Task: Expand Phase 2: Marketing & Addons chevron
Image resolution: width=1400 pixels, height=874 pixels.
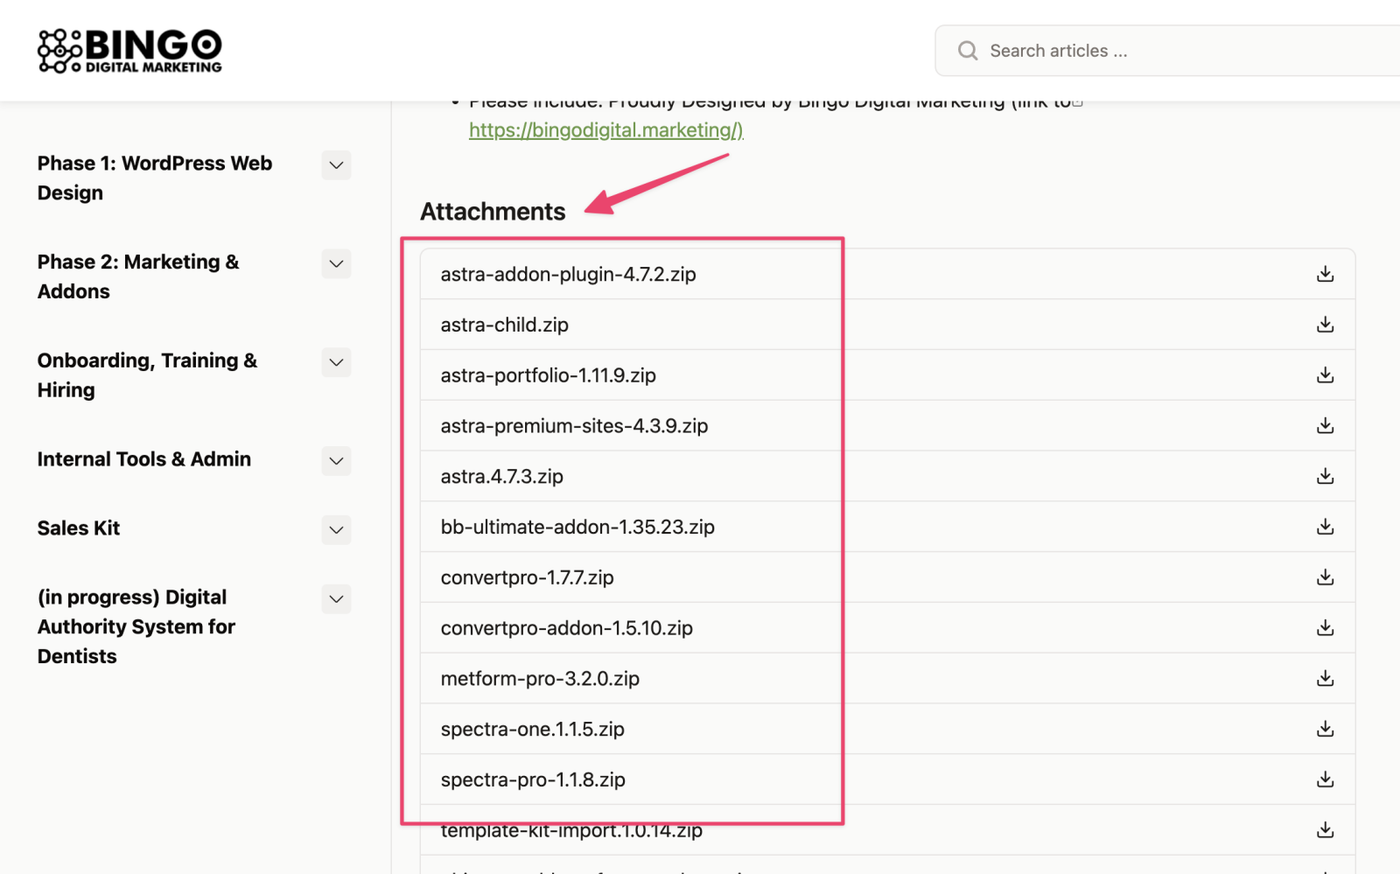Action: pos(336,264)
